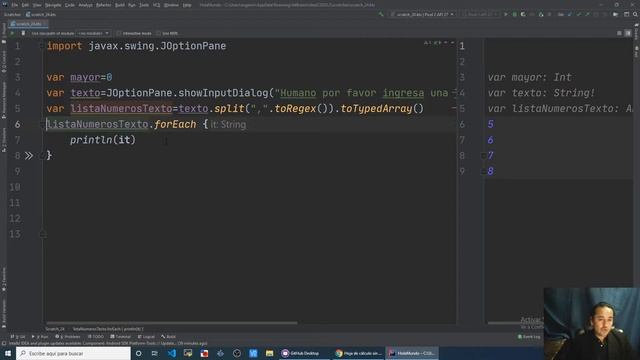The image size is (640, 360).
Task: Click the fold marker beside import on line 1
Action: (42, 46)
